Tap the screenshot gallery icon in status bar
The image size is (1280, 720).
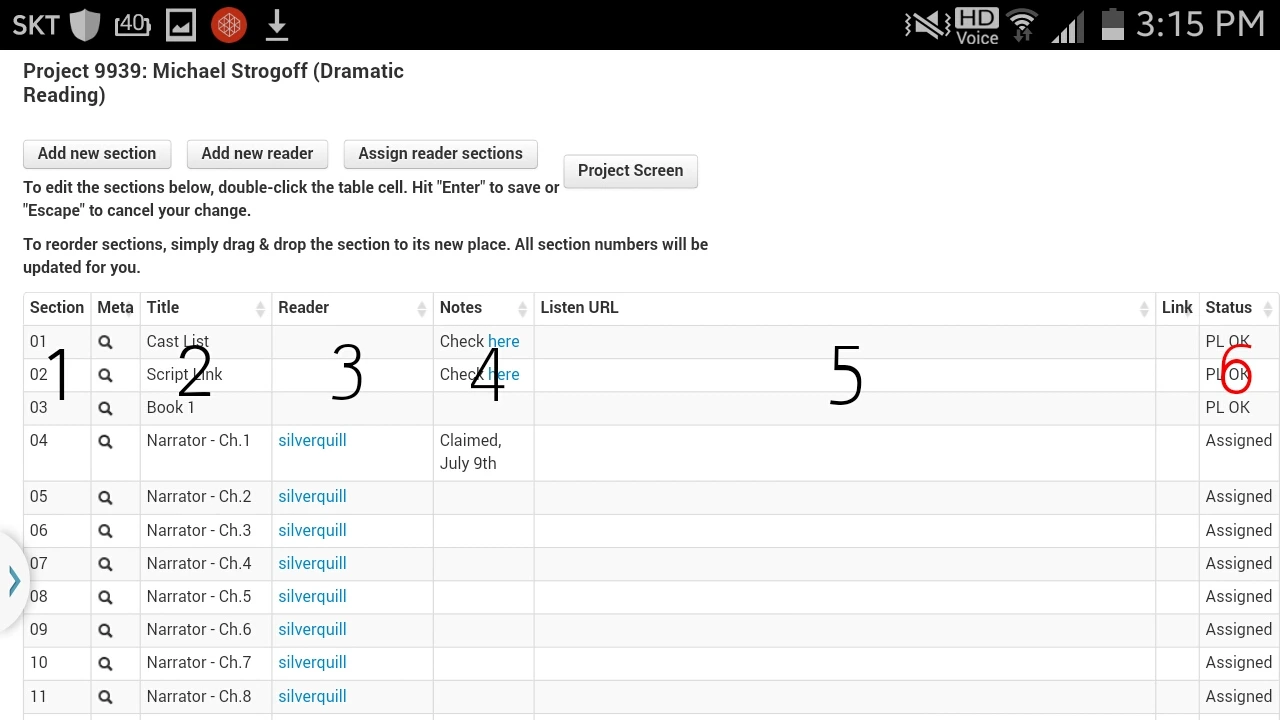pyautogui.click(x=180, y=24)
